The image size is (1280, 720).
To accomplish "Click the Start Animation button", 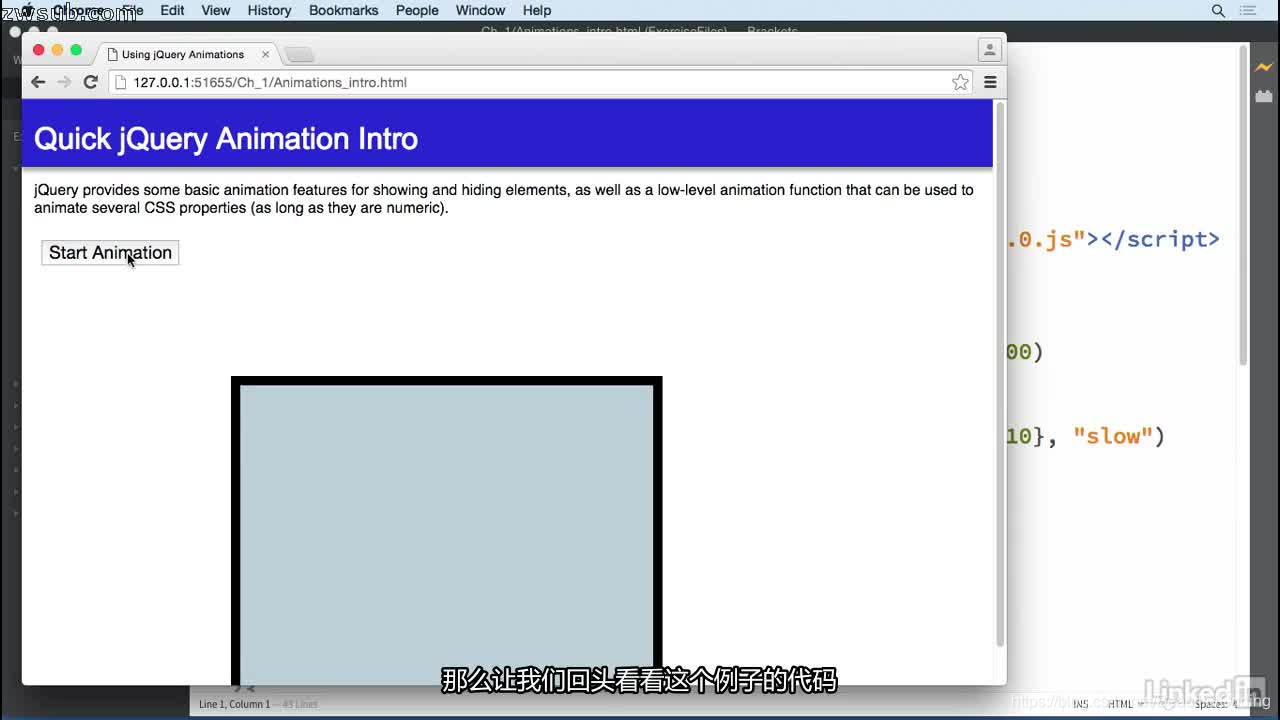I will point(110,253).
